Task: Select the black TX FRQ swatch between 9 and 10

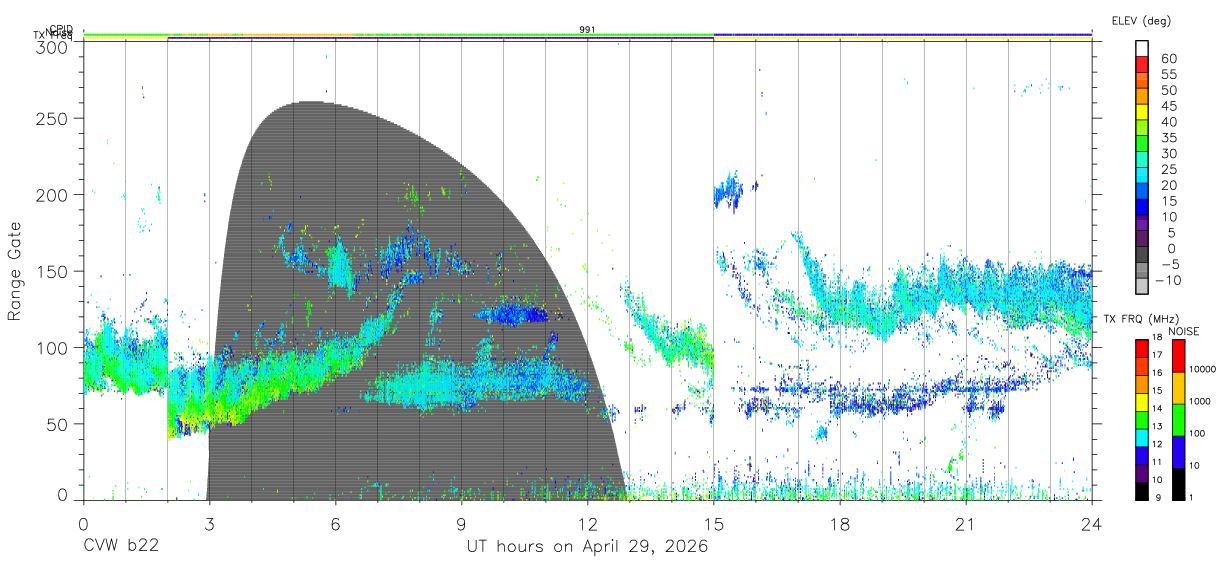Action: point(1141,491)
